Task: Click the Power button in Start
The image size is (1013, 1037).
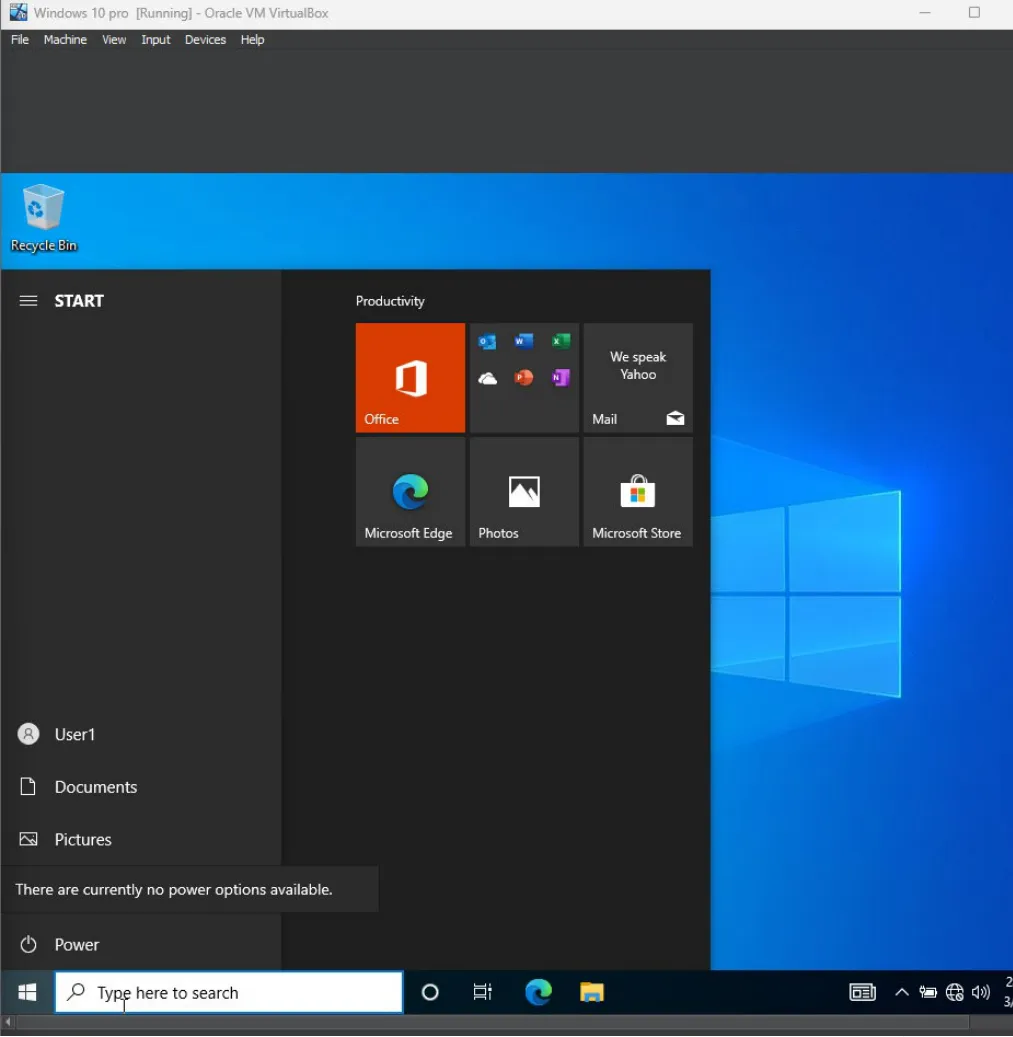Action: 140,944
